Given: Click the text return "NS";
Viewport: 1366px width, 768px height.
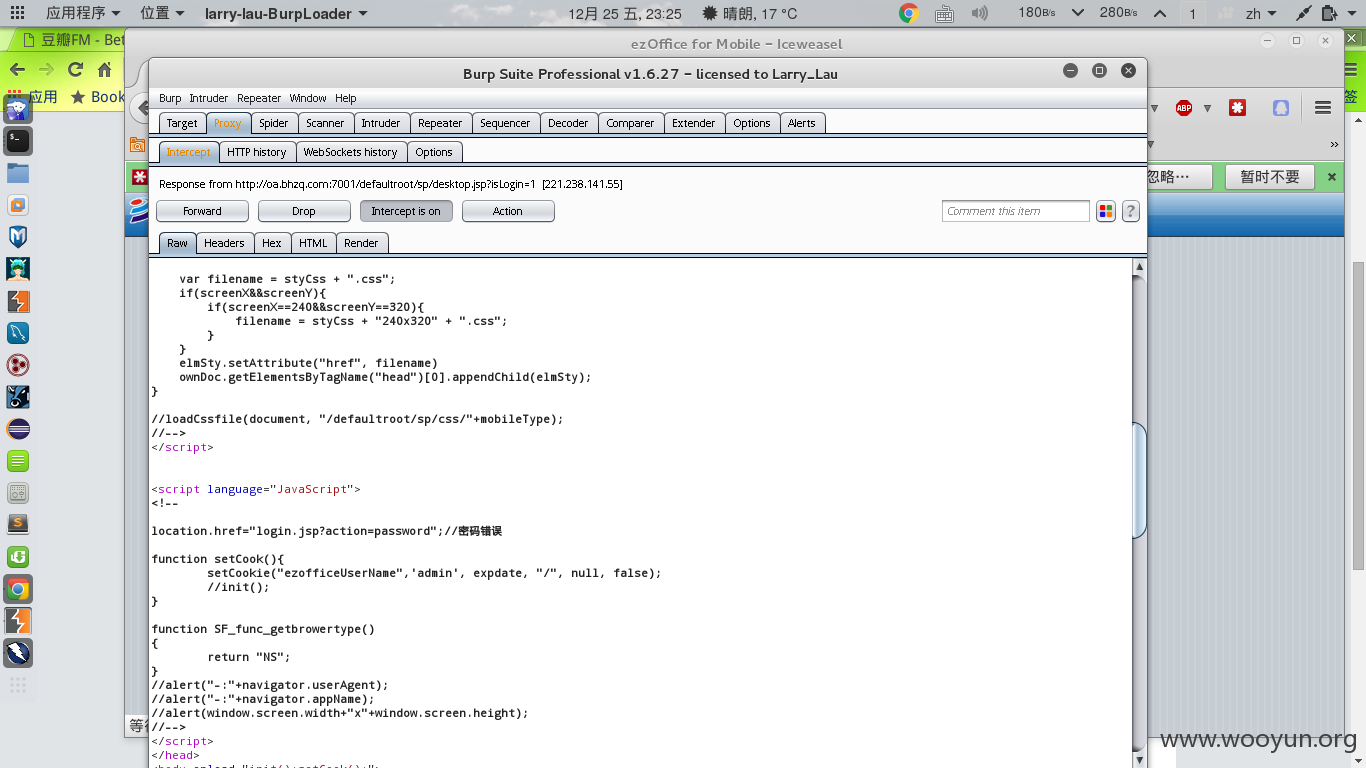Looking at the screenshot, I should pos(249,657).
